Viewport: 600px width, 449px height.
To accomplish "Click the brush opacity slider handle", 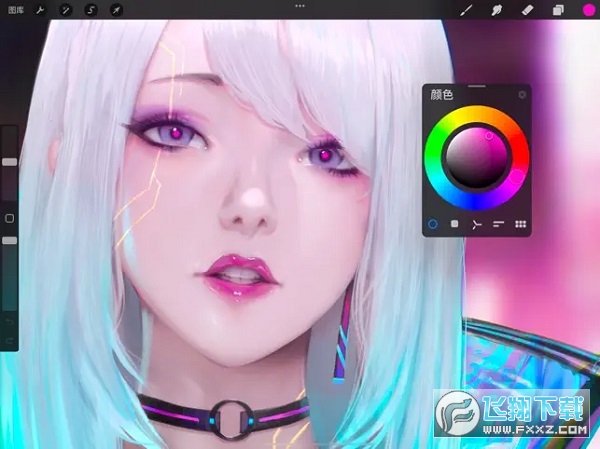I will (10, 240).
